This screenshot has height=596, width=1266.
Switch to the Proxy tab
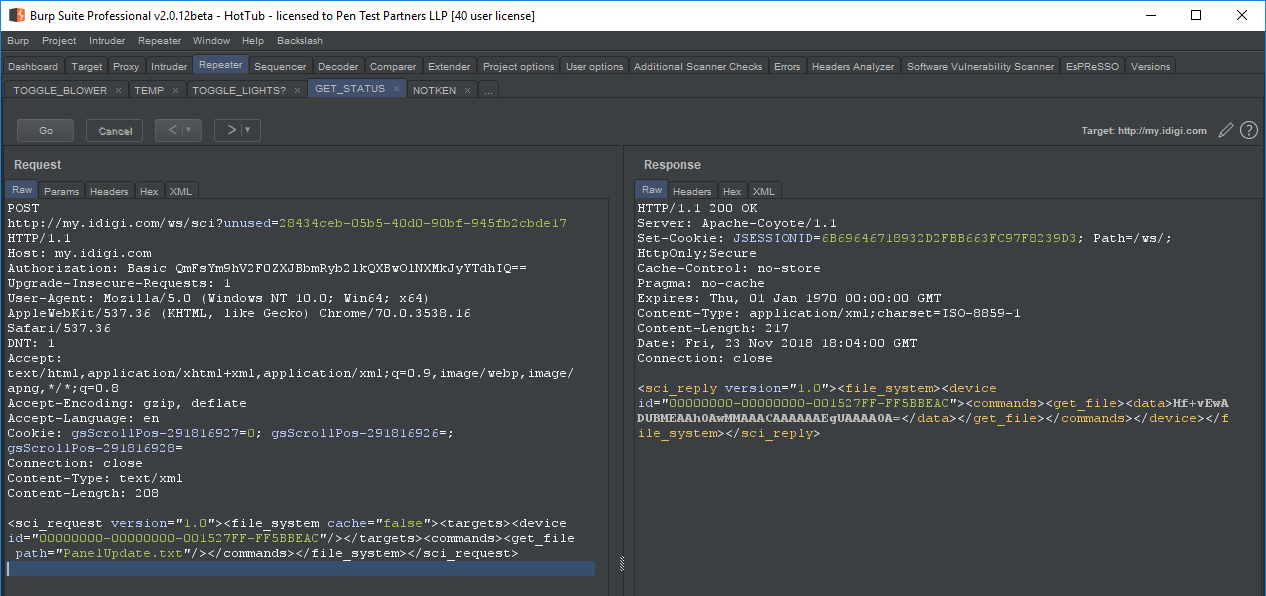point(126,67)
